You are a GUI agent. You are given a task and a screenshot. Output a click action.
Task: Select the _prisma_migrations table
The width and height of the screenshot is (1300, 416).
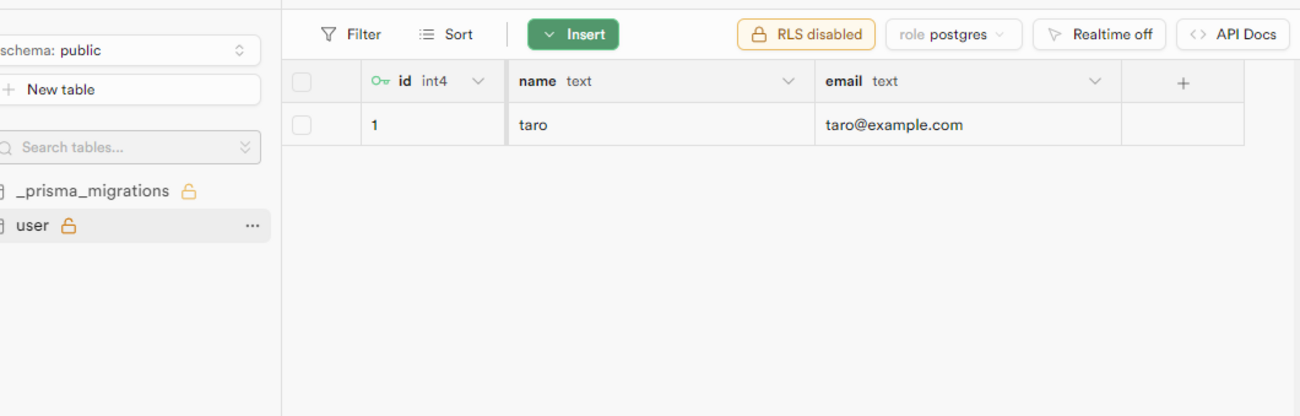pos(92,191)
